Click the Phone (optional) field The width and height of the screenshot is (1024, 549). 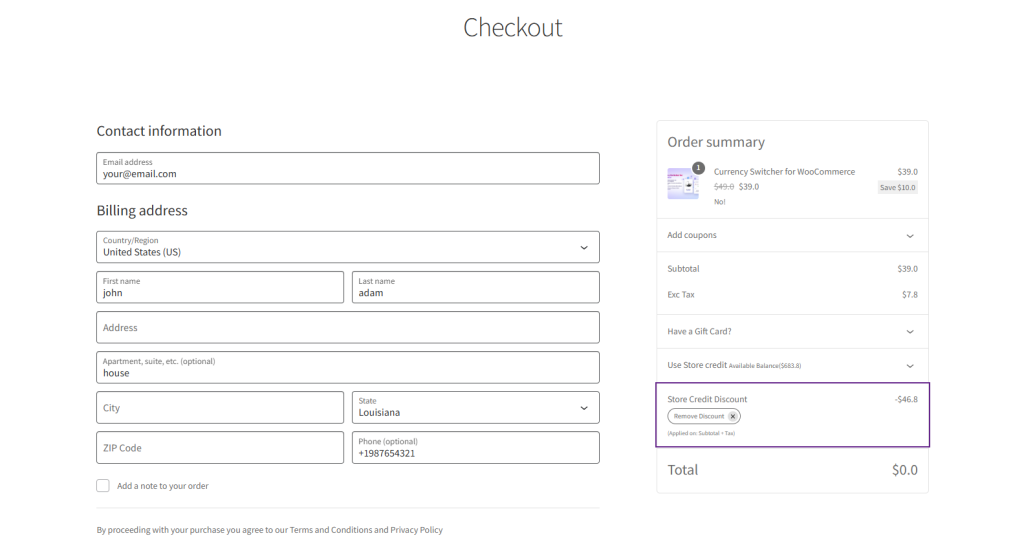[475, 448]
